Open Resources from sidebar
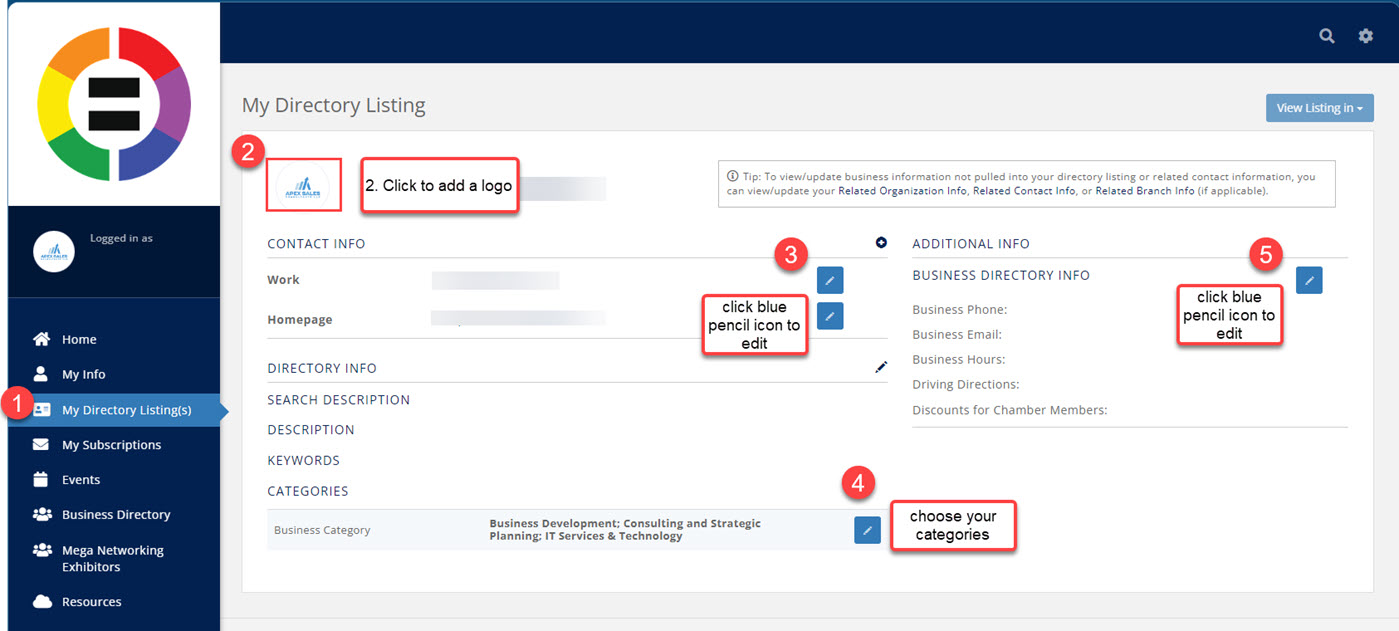 [x=92, y=602]
